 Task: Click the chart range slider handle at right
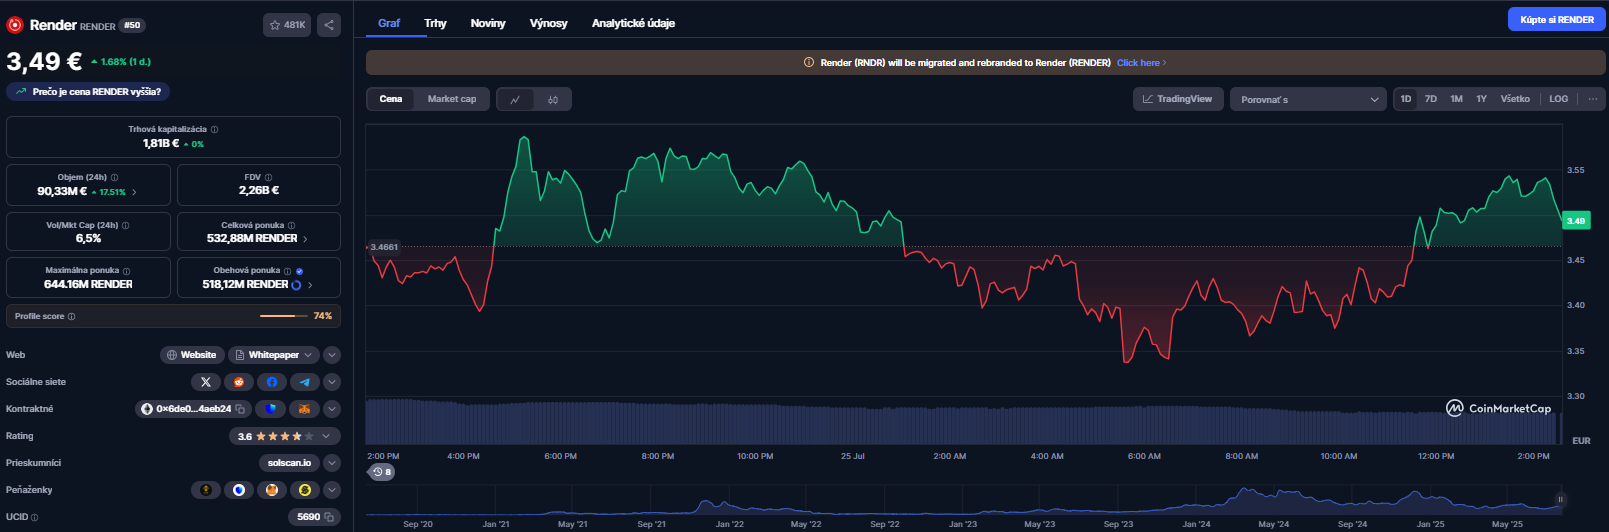click(1559, 499)
